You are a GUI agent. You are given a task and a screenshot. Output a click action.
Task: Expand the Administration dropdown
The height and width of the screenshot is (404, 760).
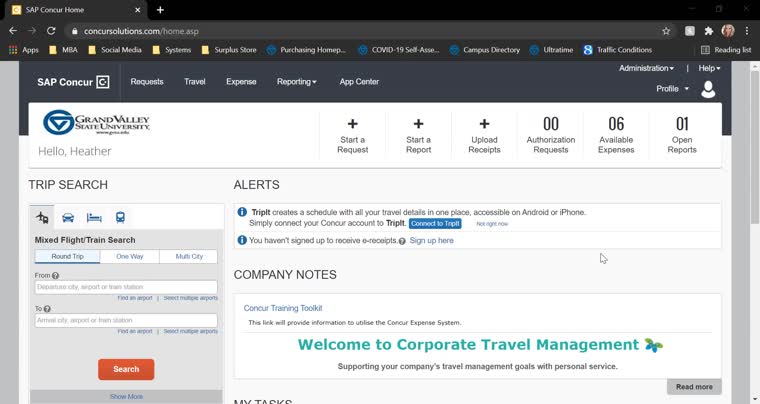[646, 68]
